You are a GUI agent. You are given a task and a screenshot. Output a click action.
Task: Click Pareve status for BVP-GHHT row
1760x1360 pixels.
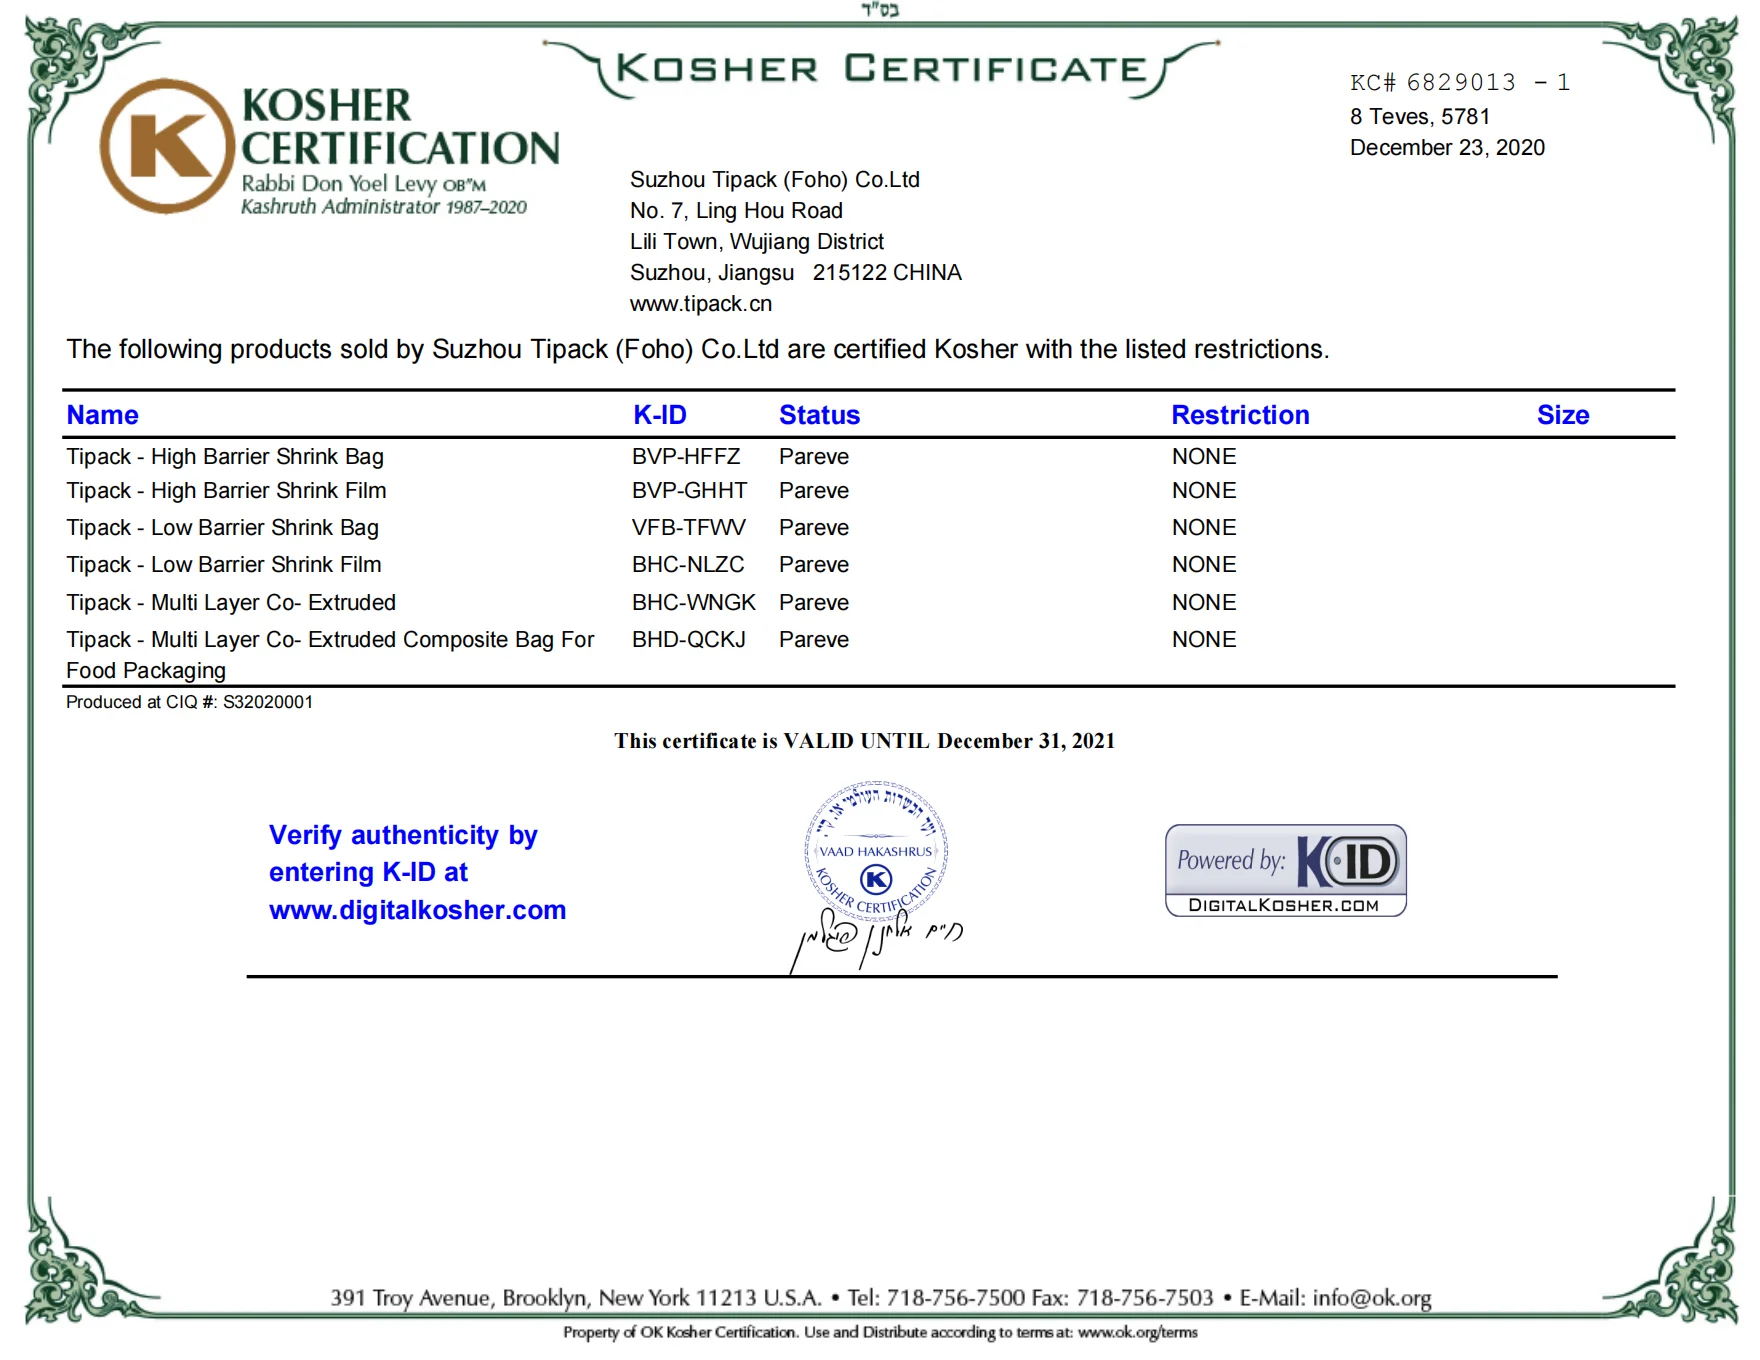[x=814, y=491]
